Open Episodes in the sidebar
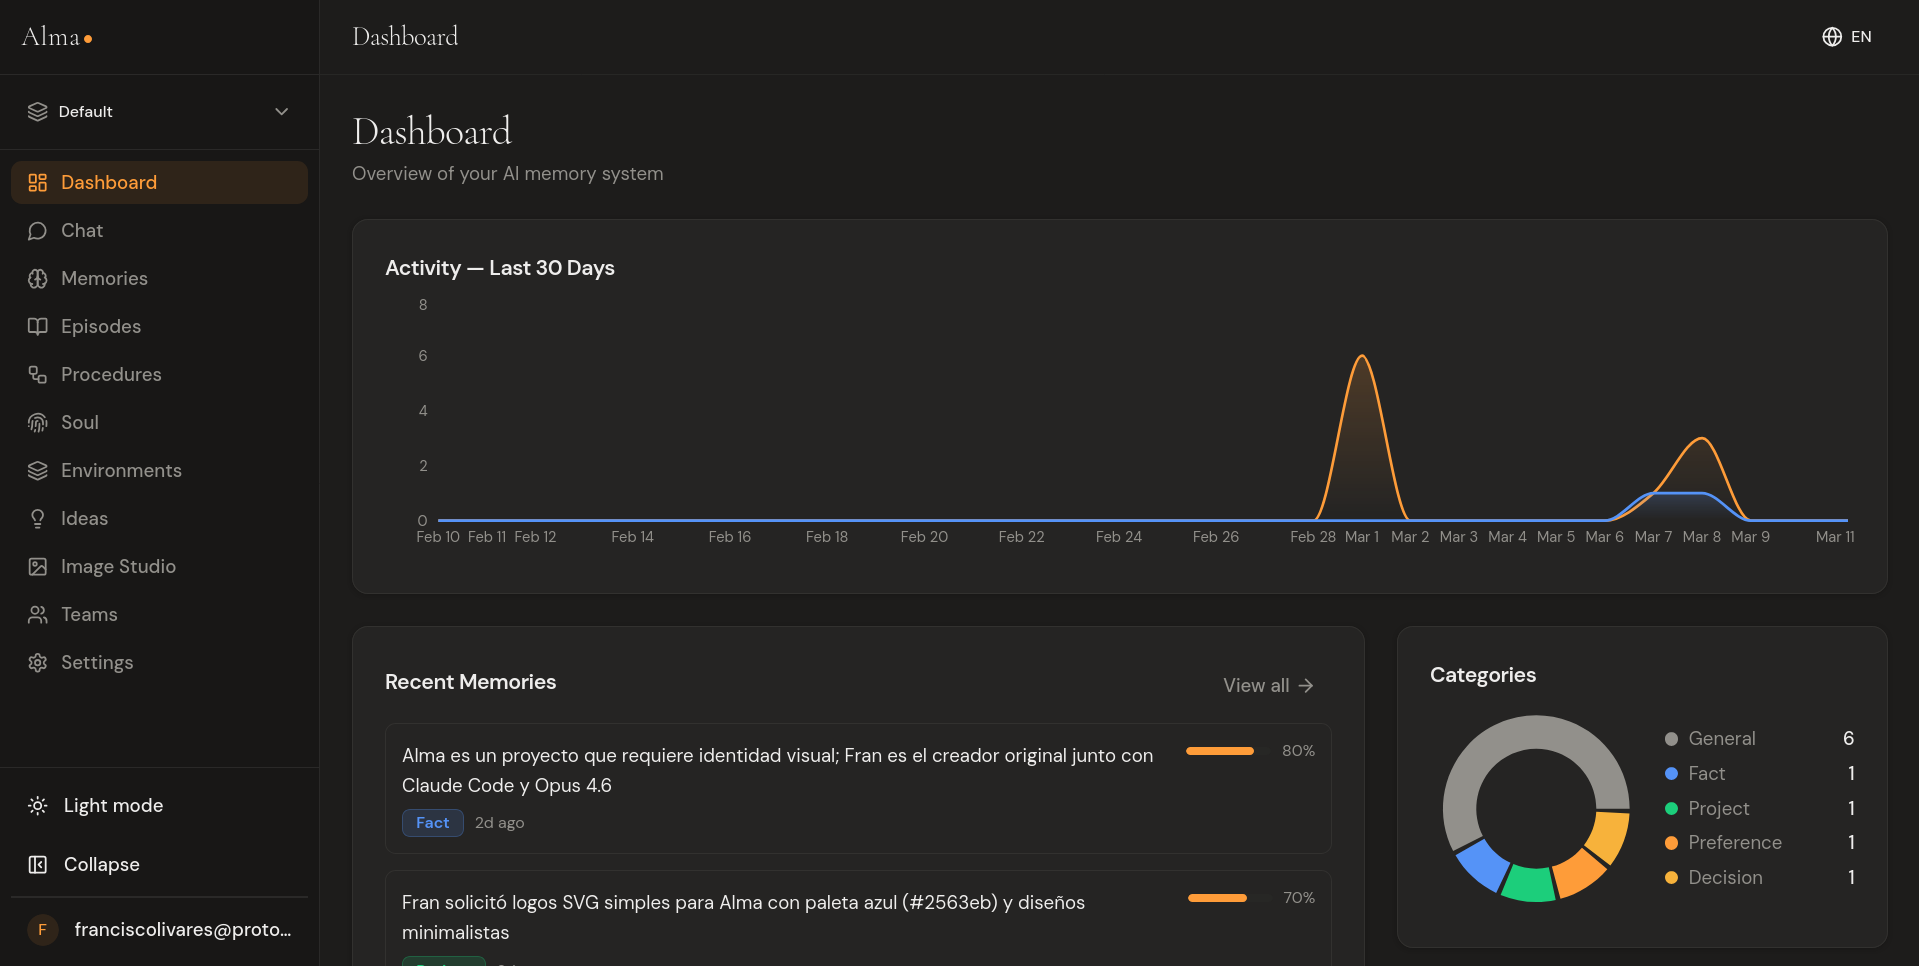The image size is (1920, 966). click(x=159, y=326)
